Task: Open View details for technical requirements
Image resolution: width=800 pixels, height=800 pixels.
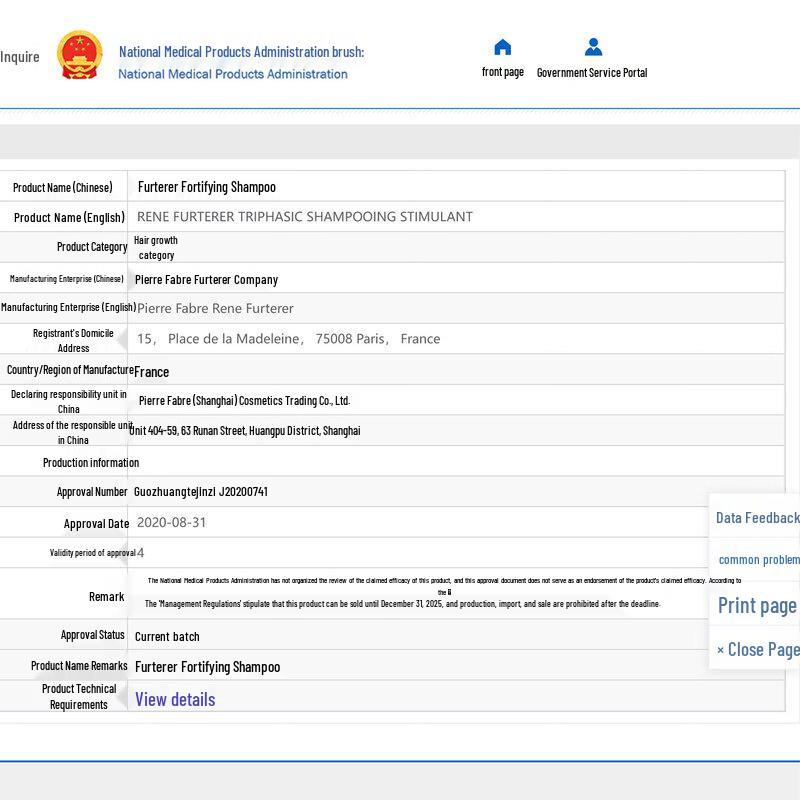Action: (175, 699)
